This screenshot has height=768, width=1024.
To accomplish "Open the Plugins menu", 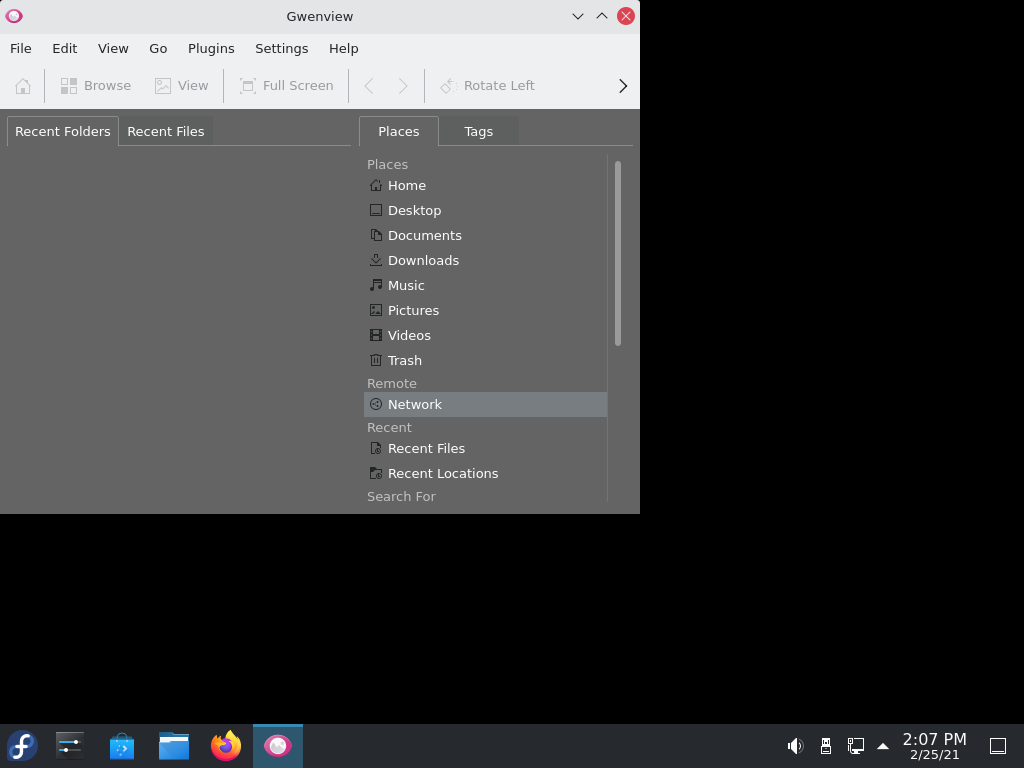I will (211, 48).
